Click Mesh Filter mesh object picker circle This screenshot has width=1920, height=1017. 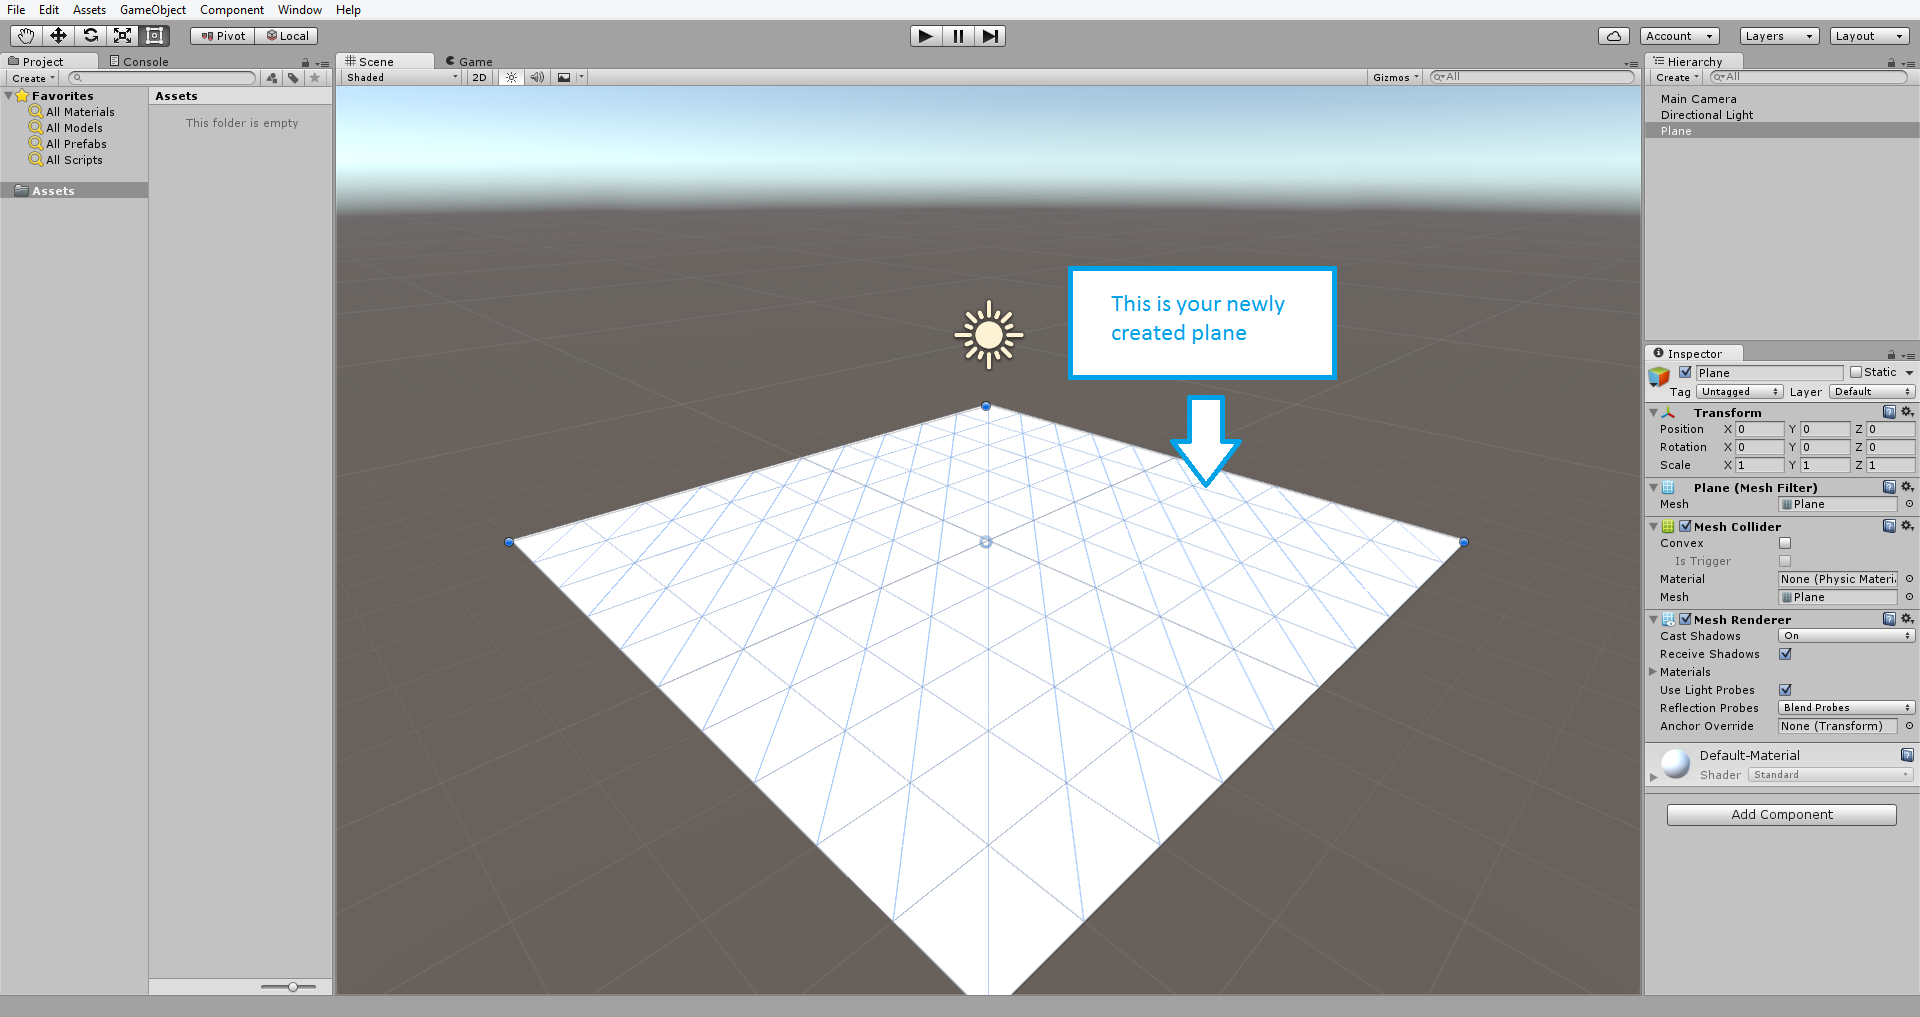[x=1909, y=504]
